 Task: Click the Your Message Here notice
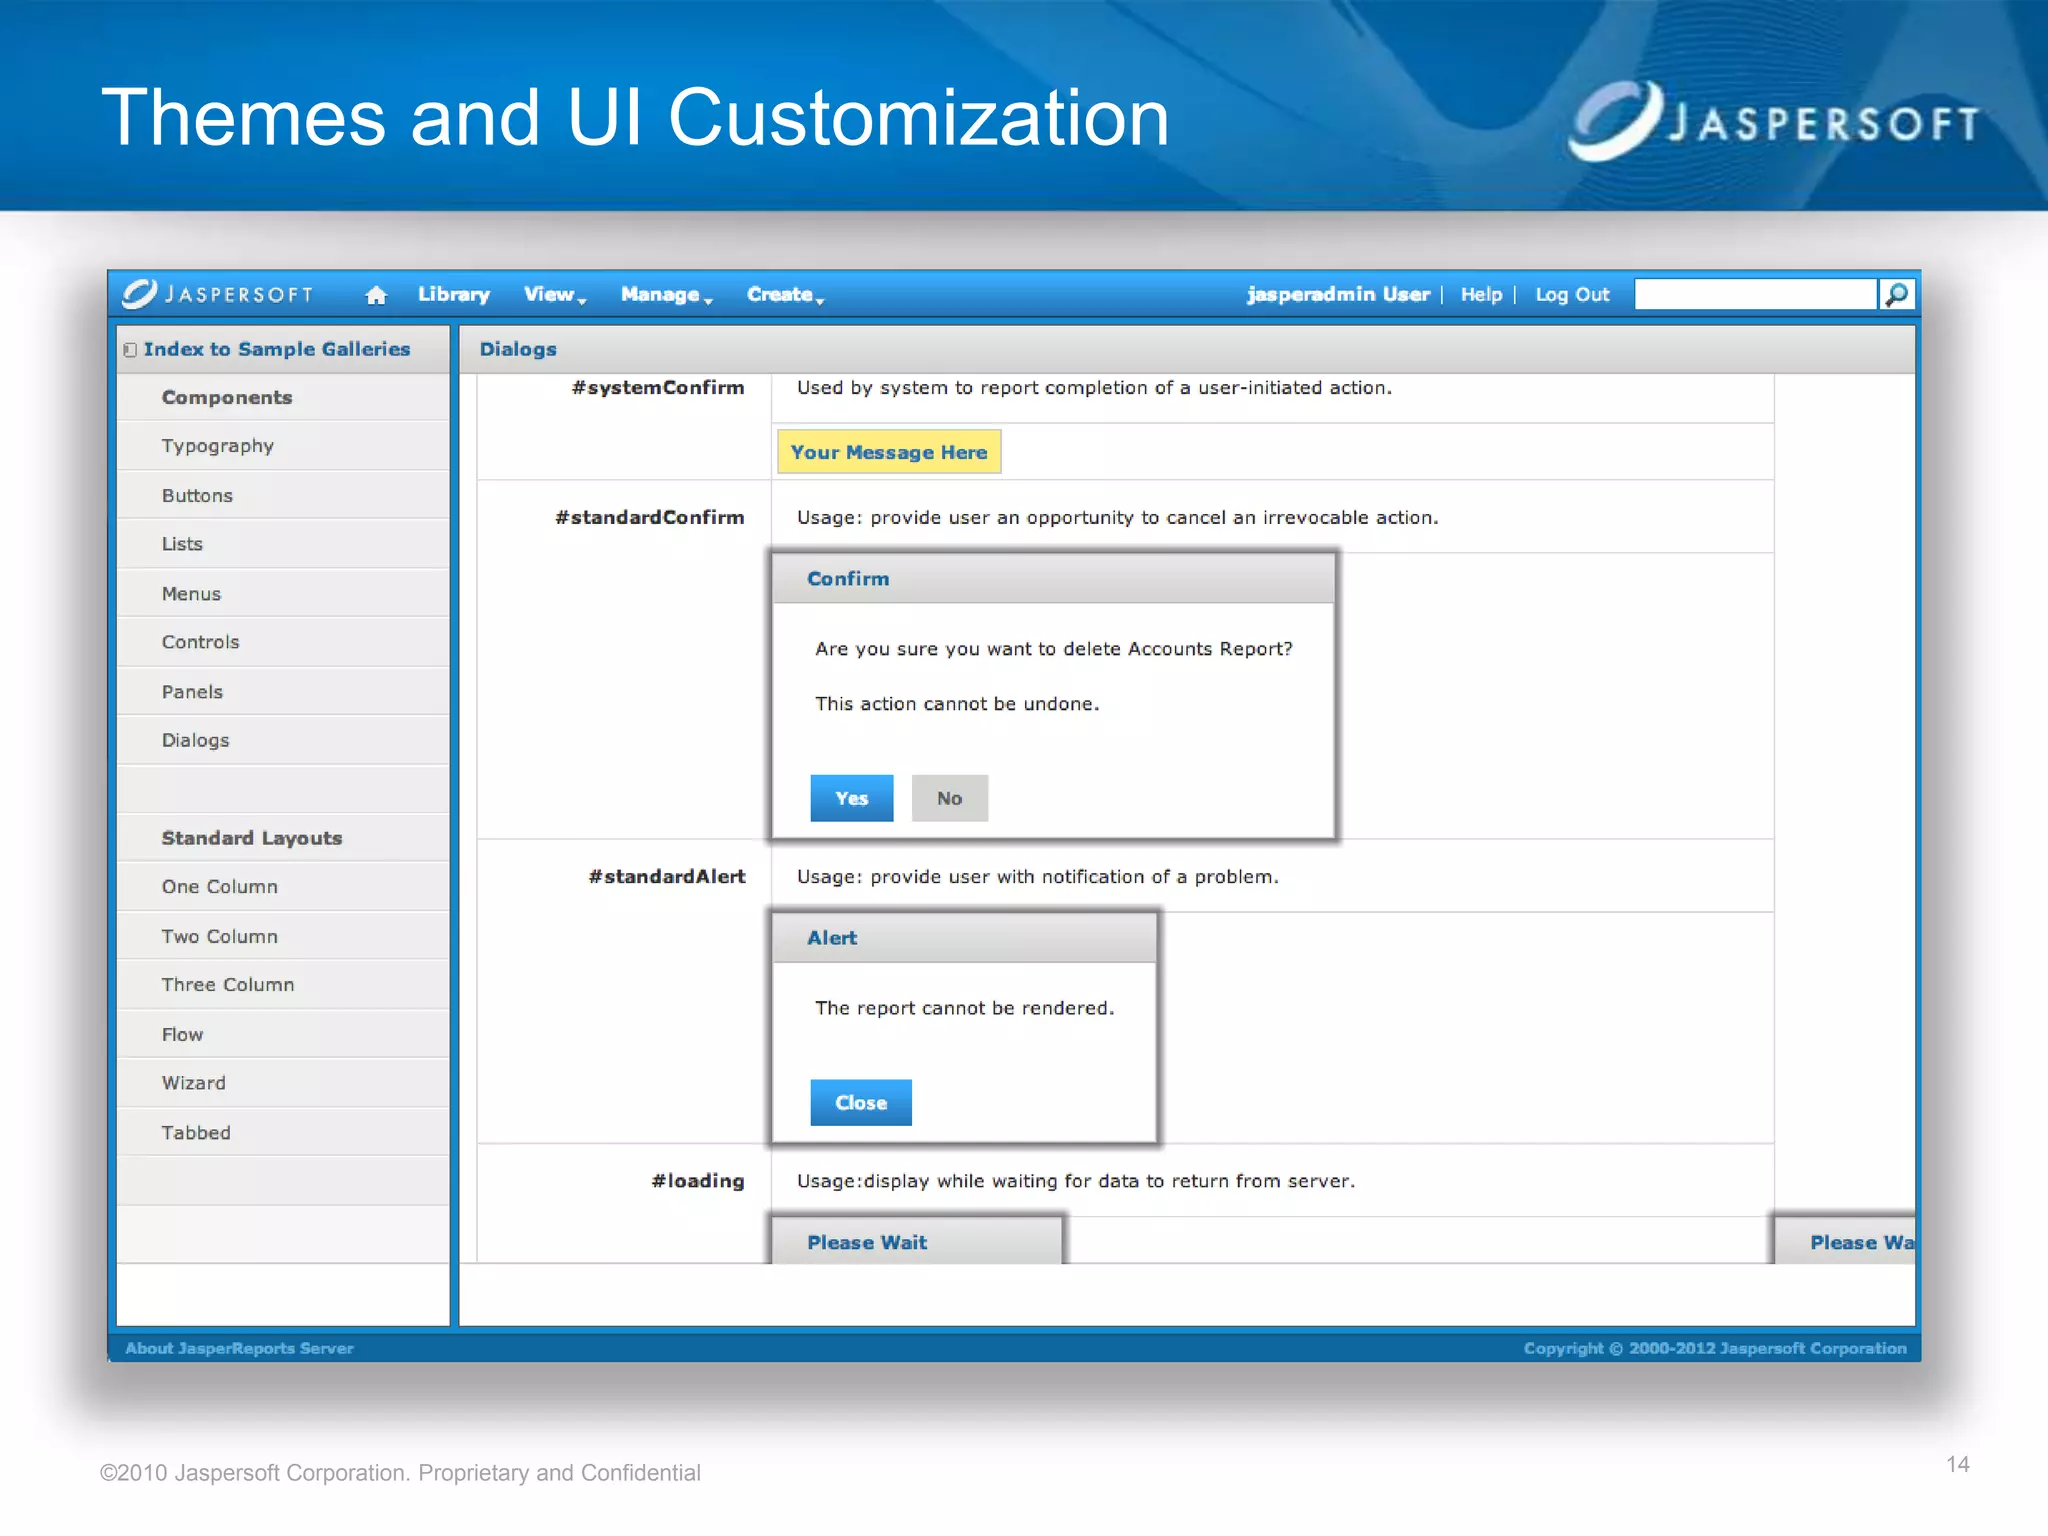click(889, 452)
